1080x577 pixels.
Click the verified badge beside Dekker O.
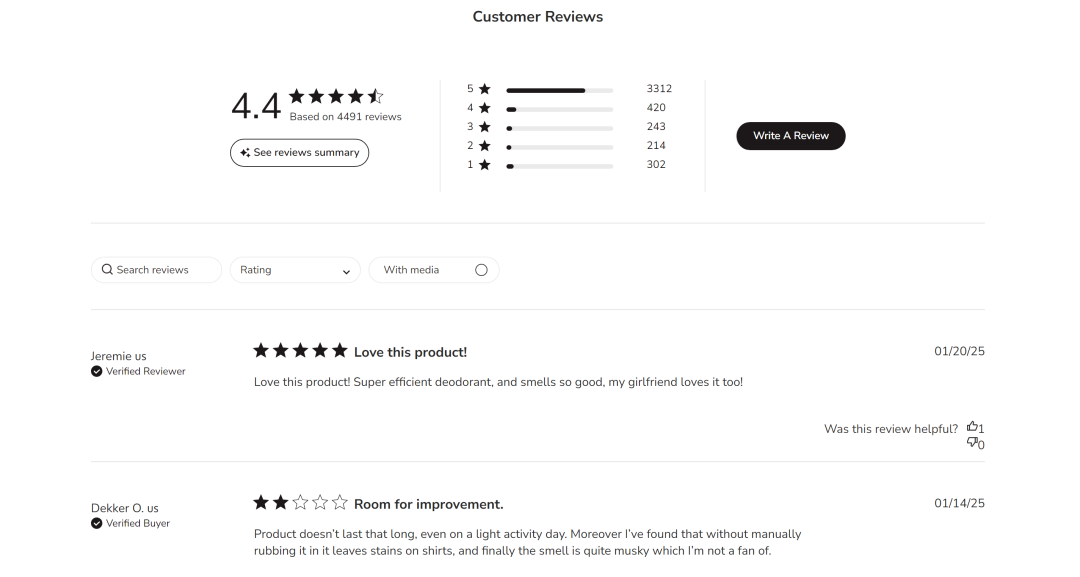pos(97,523)
